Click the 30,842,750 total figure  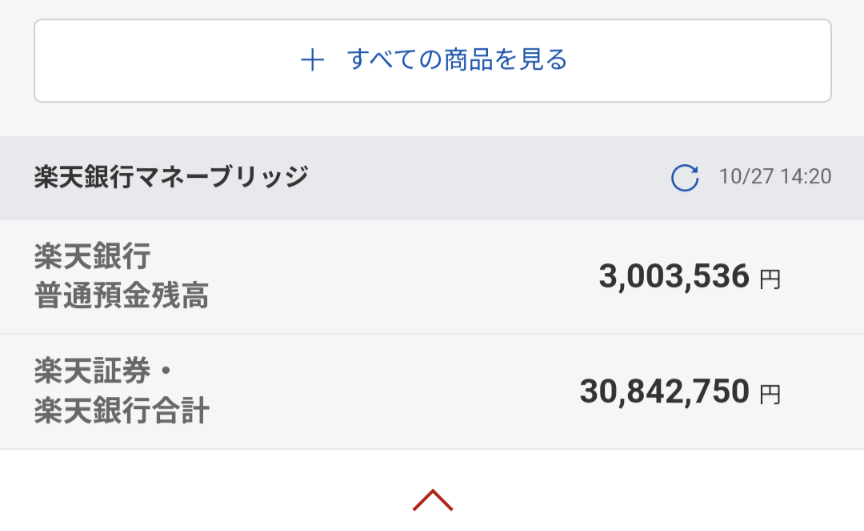(665, 392)
